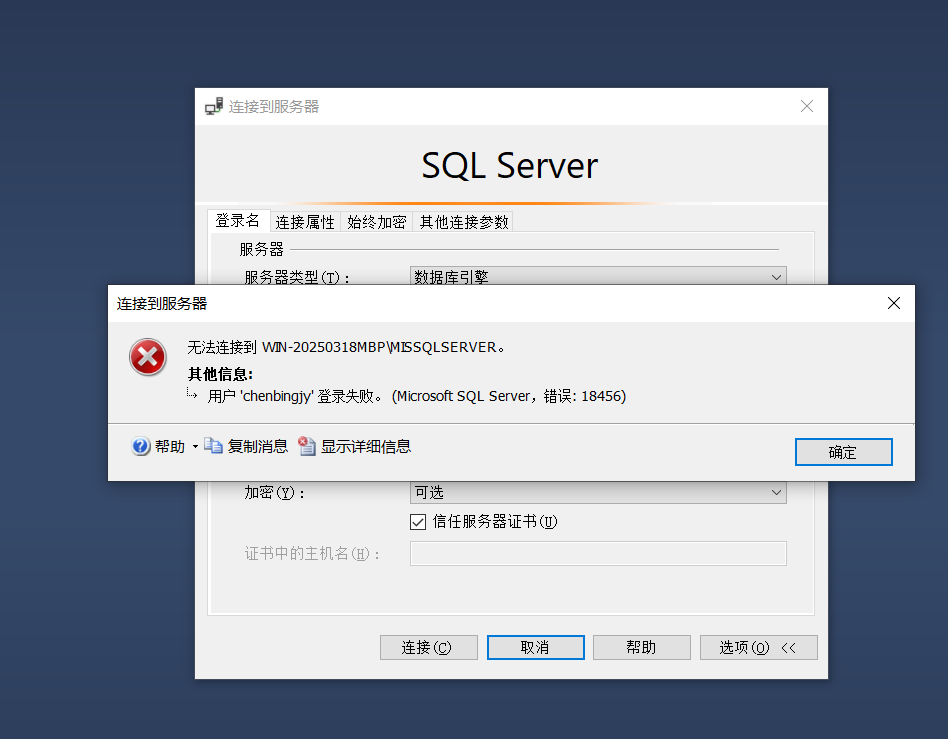
Task: Click the 帮助 button in Connect window
Action: [641, 648]
